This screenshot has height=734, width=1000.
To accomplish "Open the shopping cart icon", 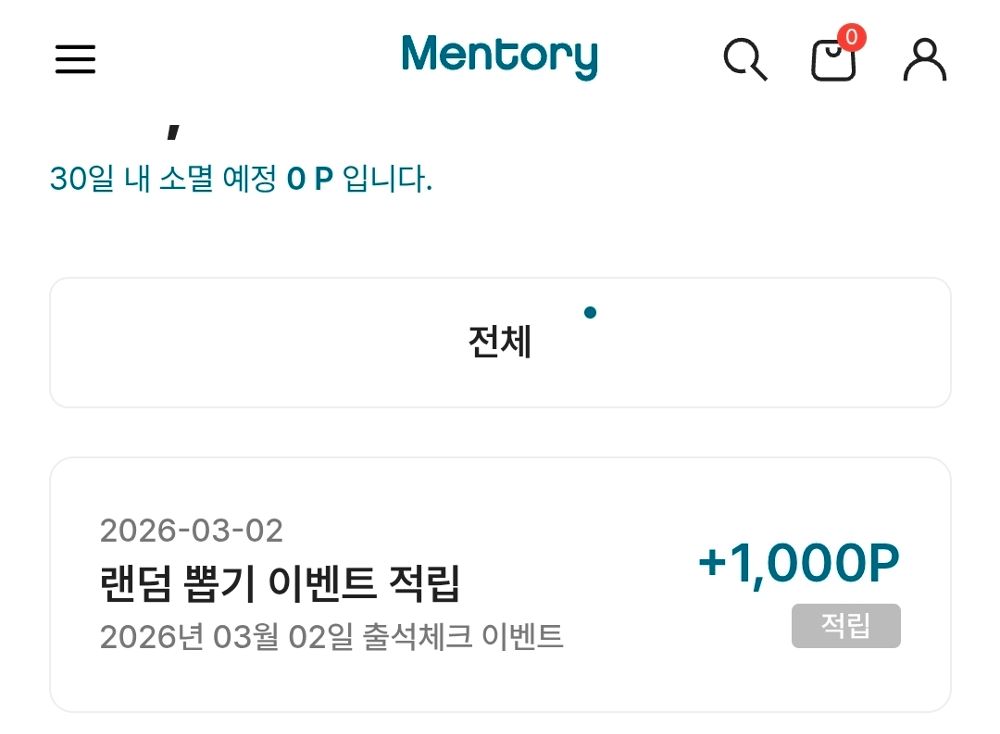I will click(832, 62).
